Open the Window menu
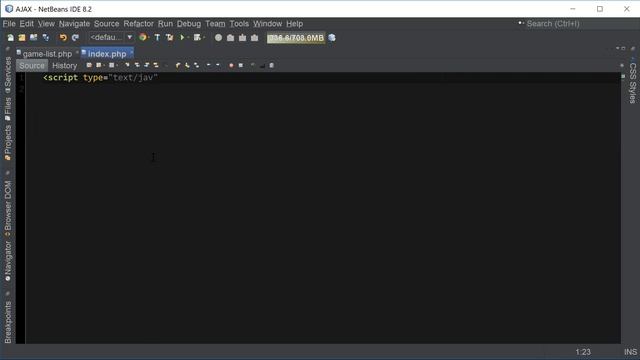 pyautogui.click(x=267, y=24)
